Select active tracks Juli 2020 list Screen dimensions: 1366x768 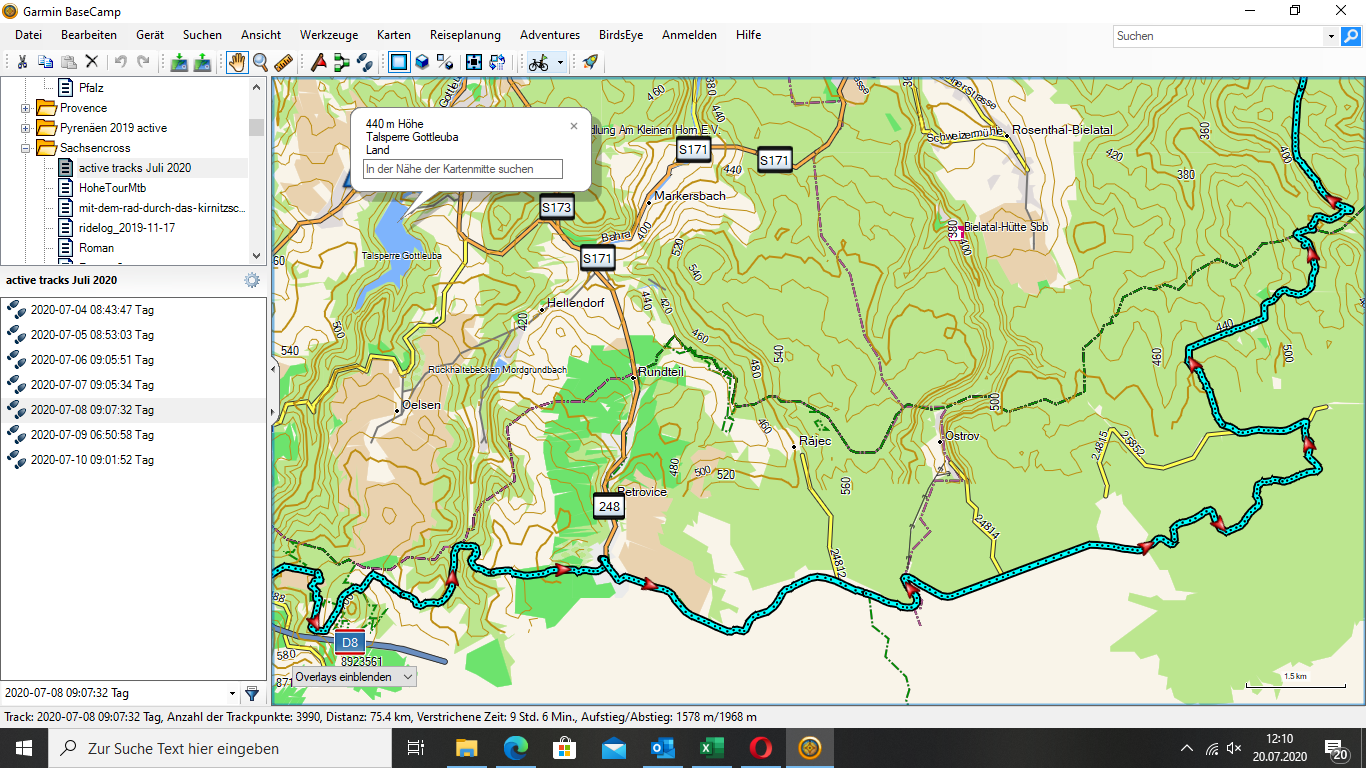[x=134, y=168]
